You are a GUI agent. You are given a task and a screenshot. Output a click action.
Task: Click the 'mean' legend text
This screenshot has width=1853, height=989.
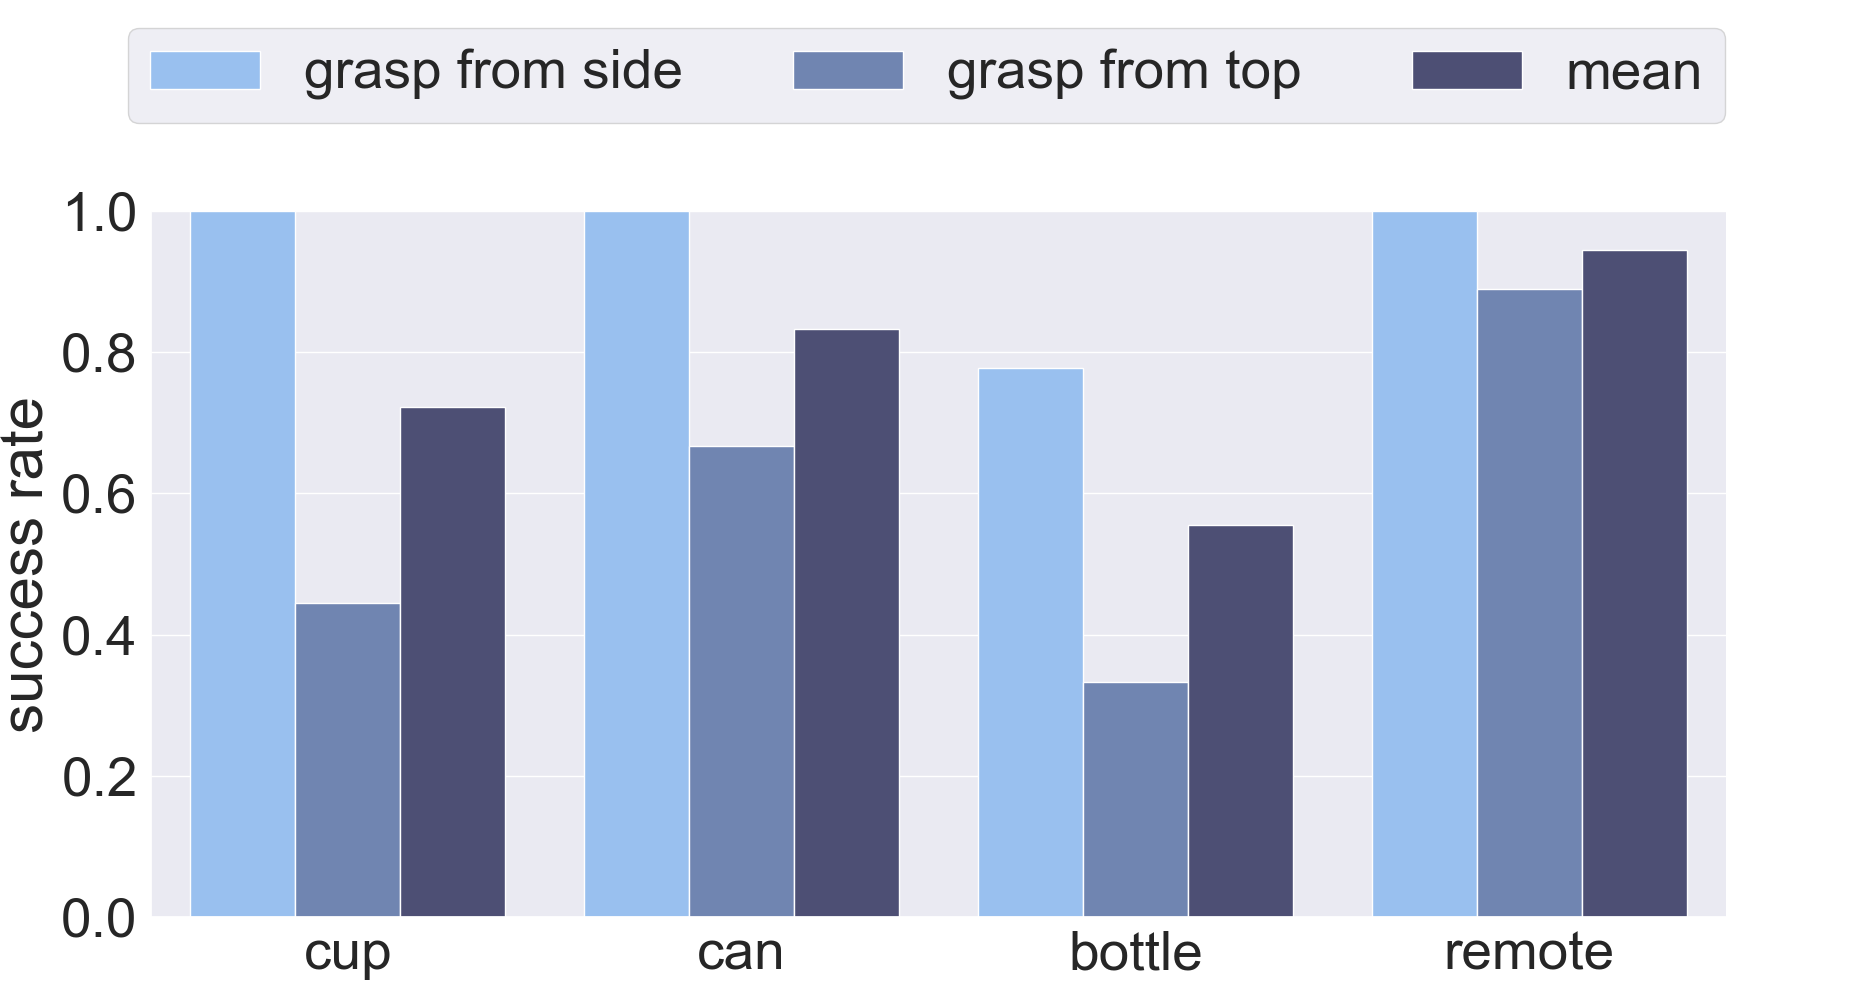point(1633,72)
